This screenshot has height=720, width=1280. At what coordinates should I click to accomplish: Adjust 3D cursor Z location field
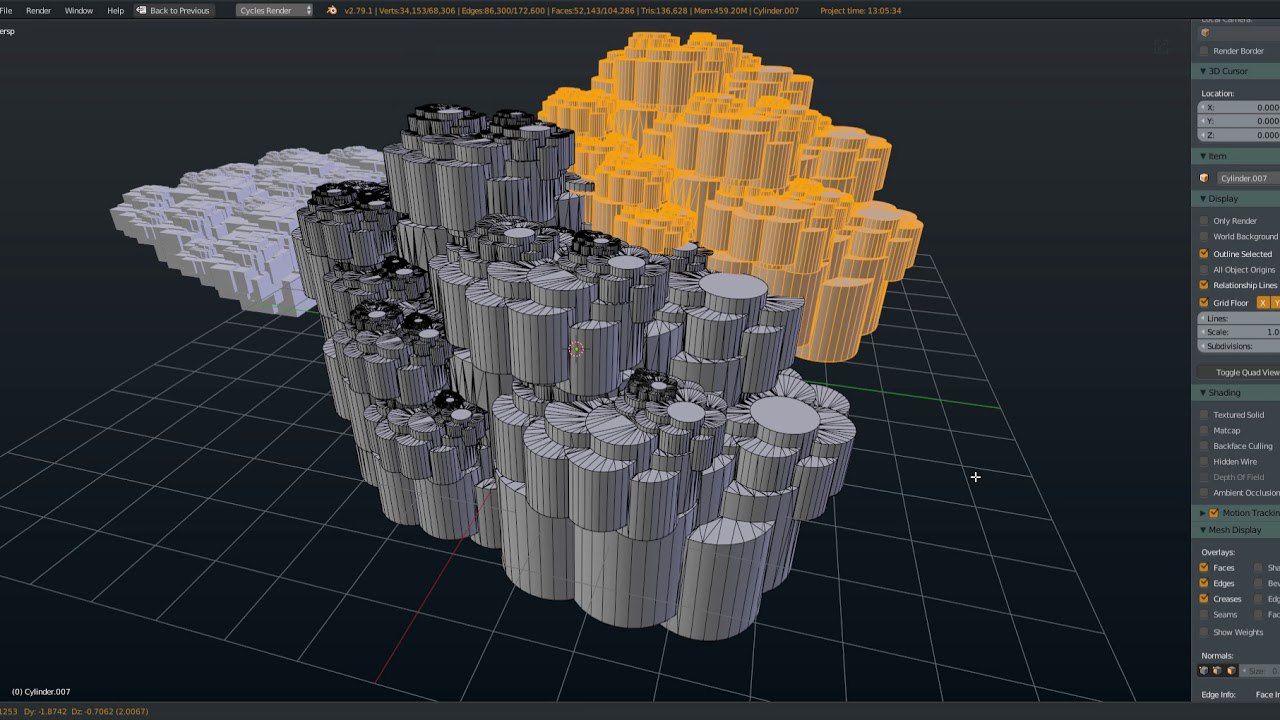pyautogui.click(x=1240, y=135)
